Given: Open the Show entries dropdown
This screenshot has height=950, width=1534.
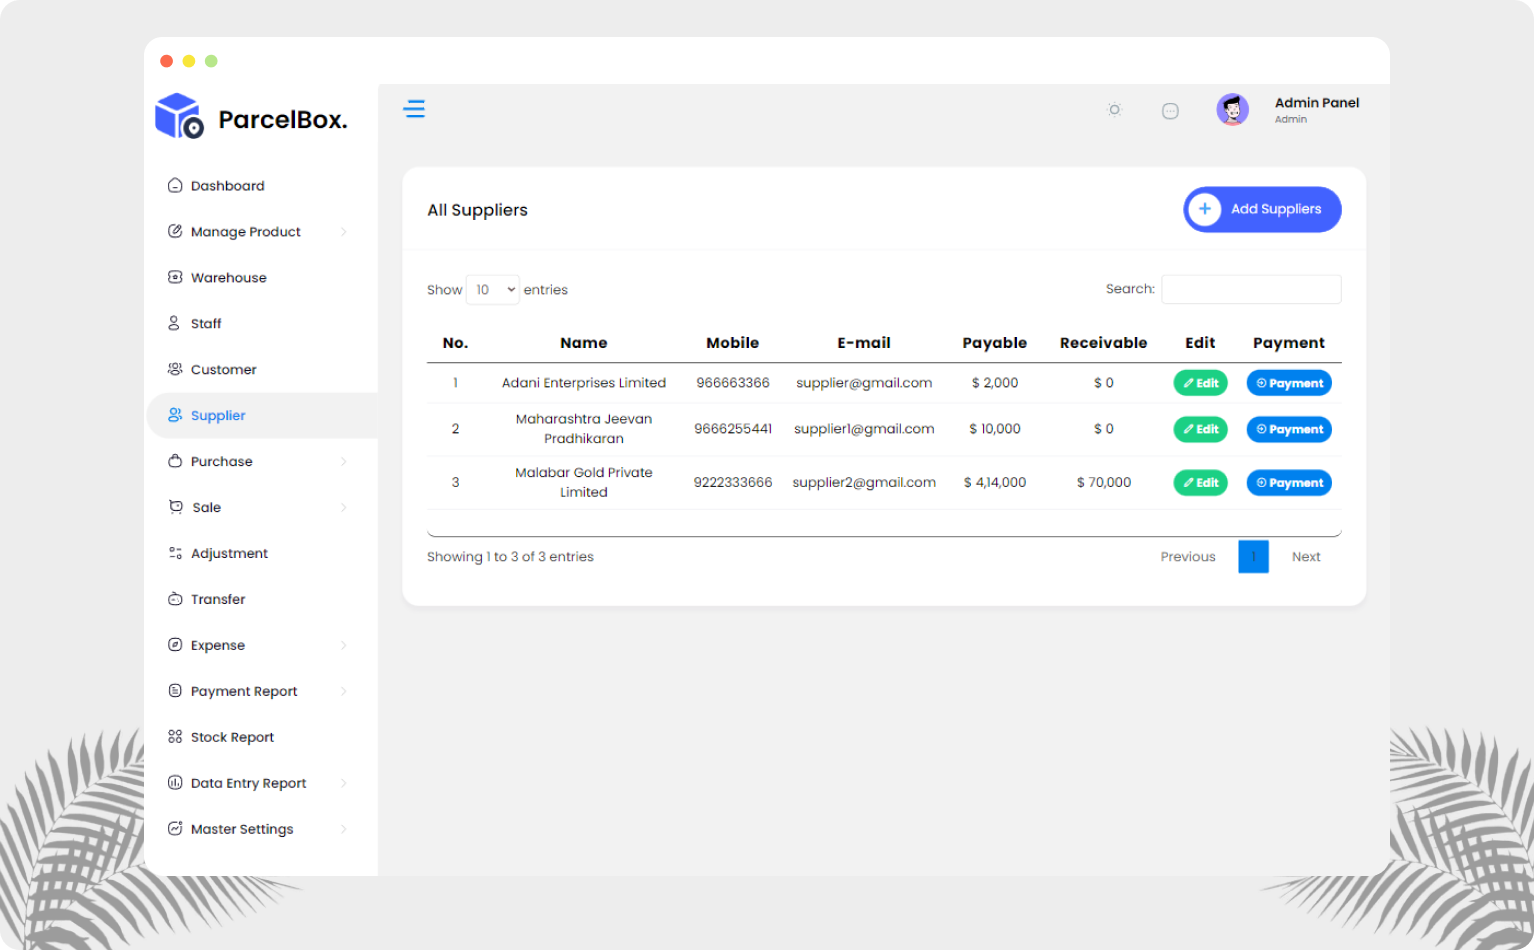Looking at the screenshot, I should [x=492, y=289].
